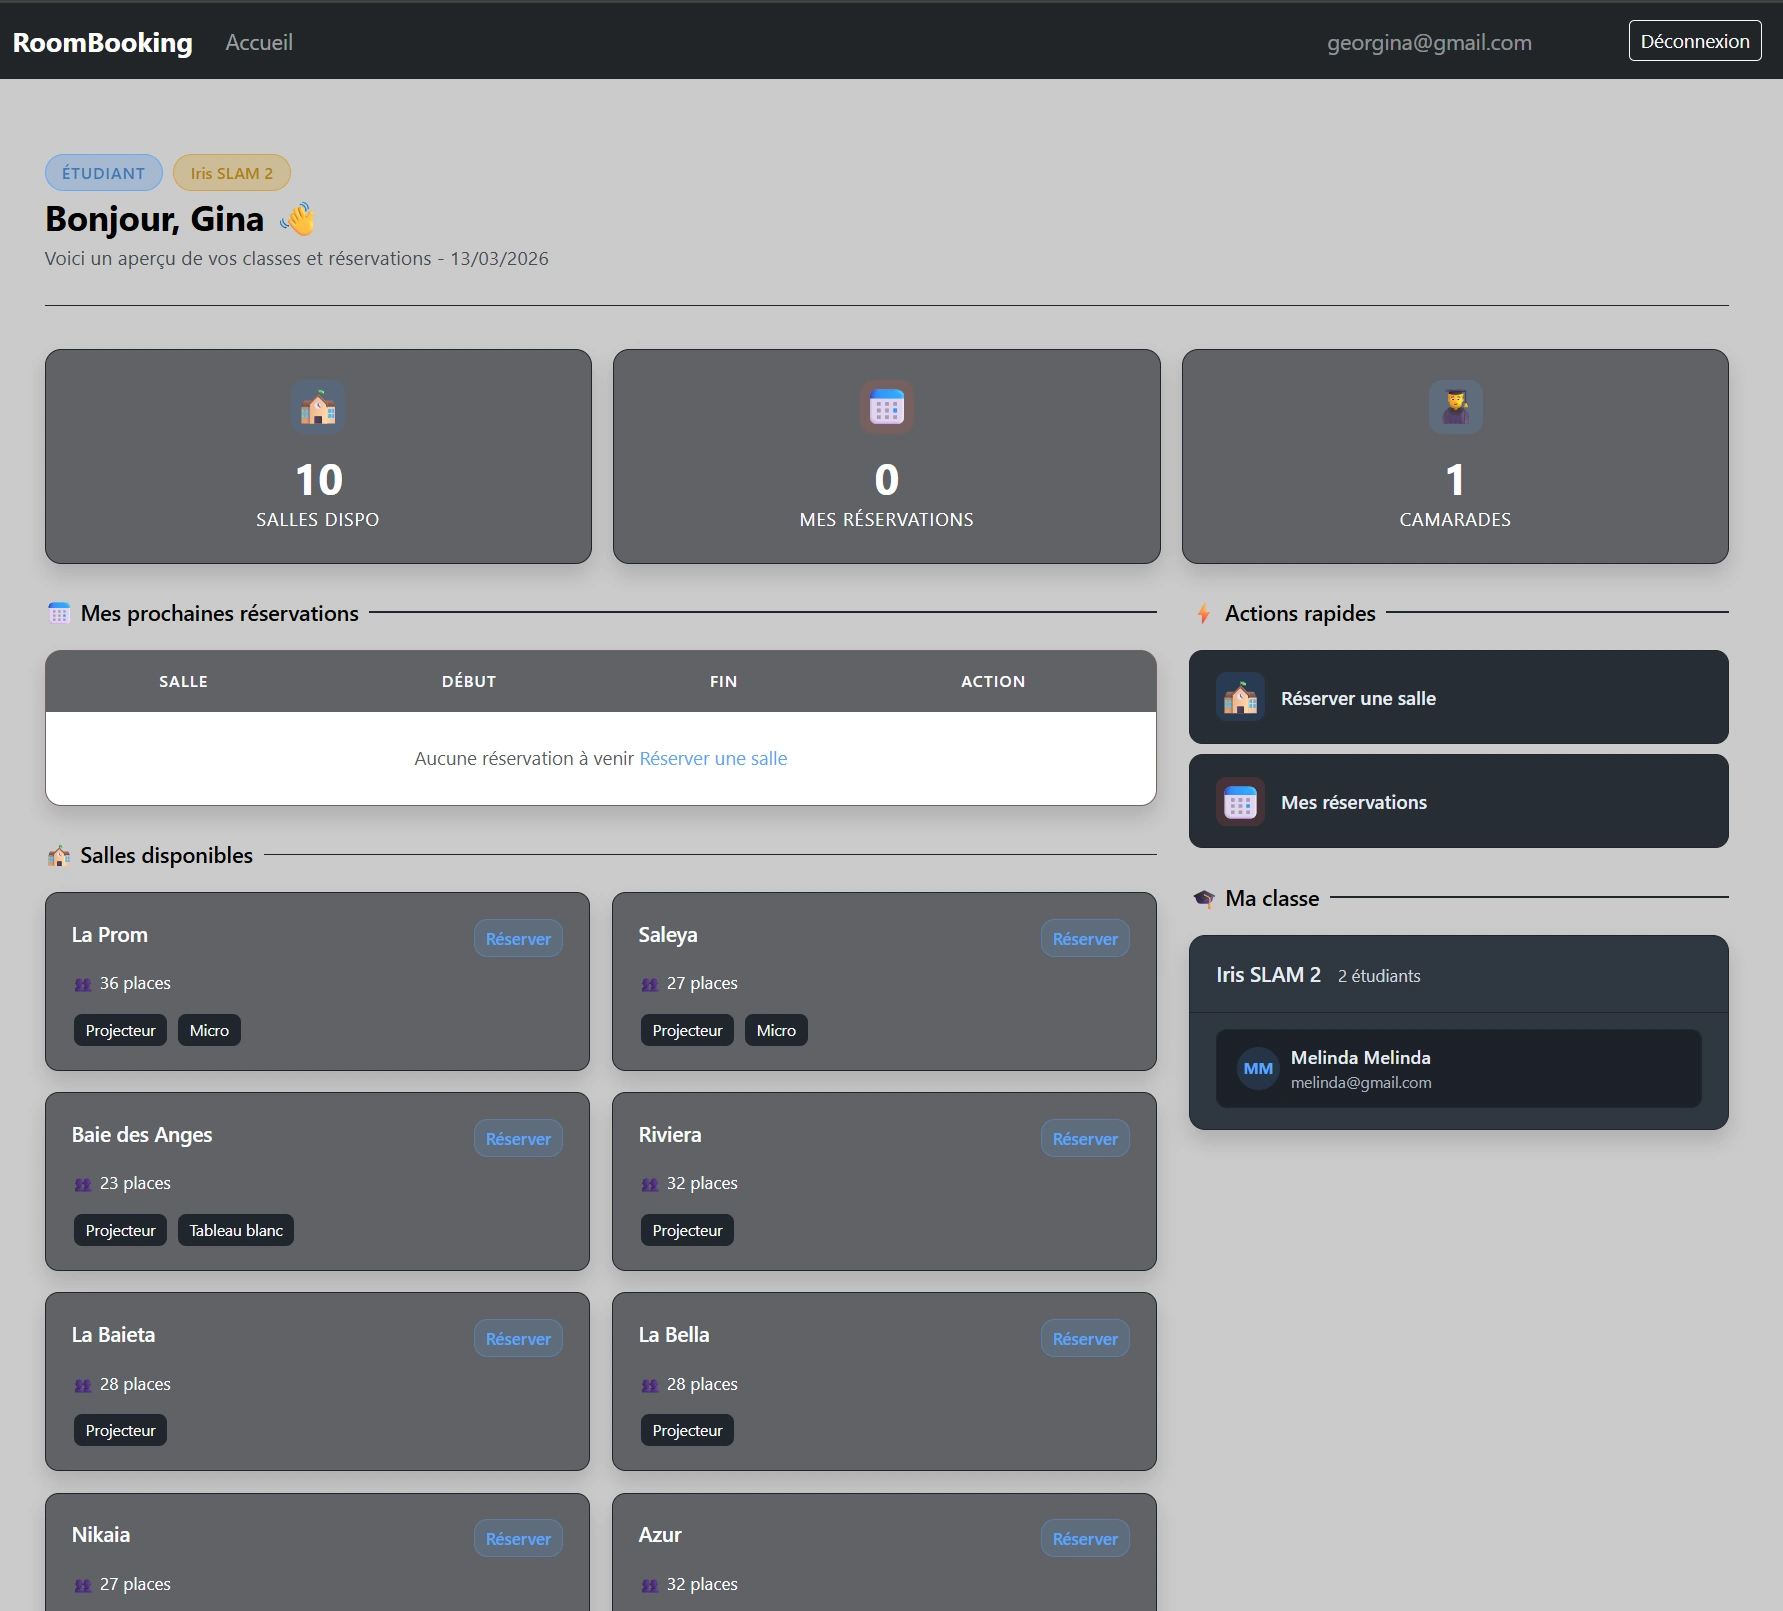Screen dimensions: 1783x1611
Task: Click the waving hand emoji beside Bonjour, Gina
Action: [x=298, y=219]
